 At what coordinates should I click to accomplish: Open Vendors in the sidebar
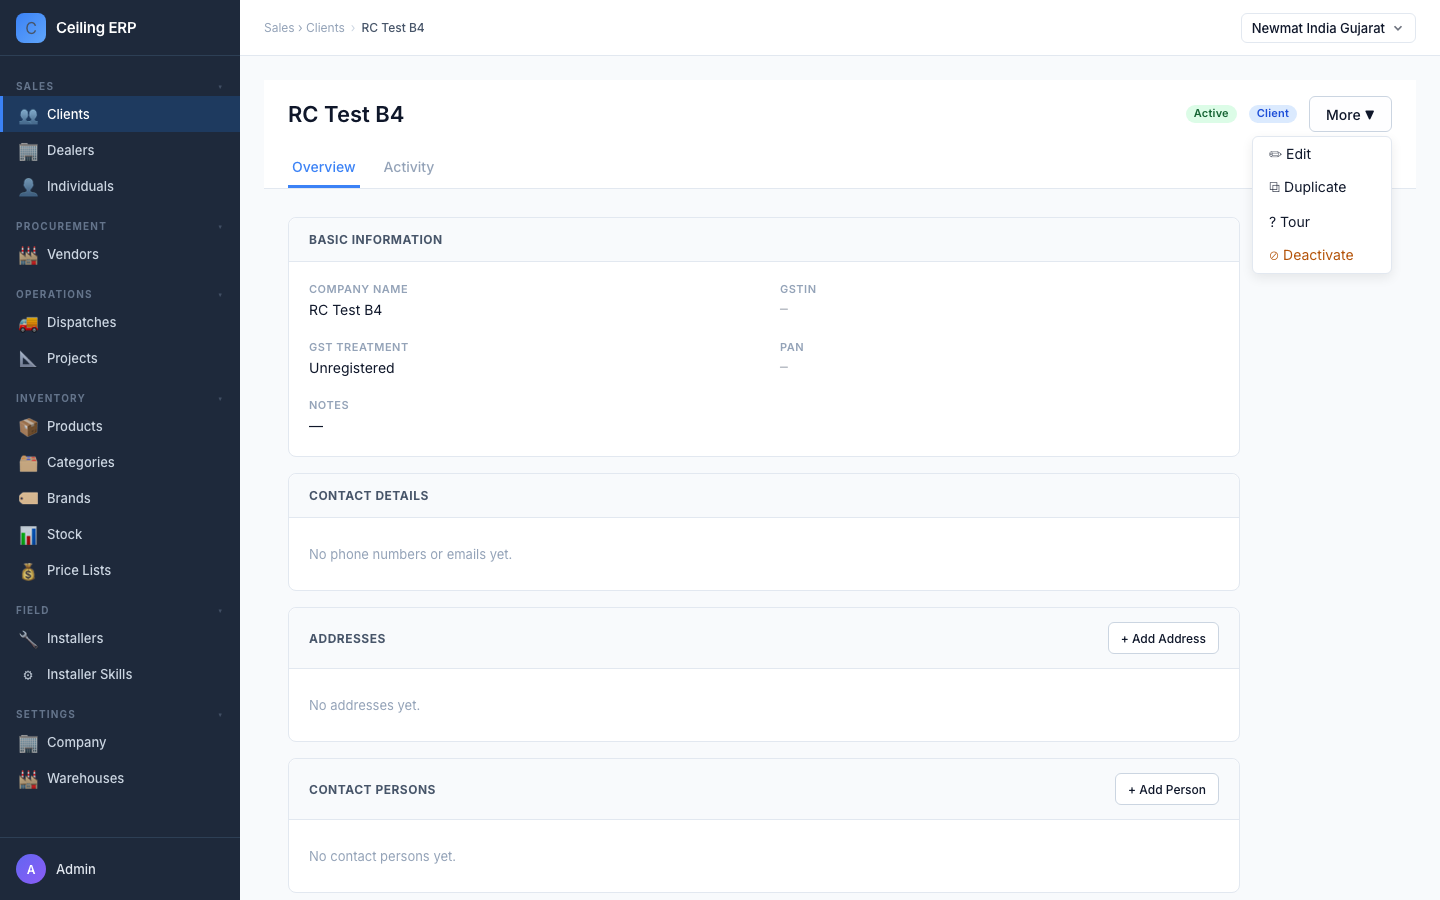click(x=120, y=254)
